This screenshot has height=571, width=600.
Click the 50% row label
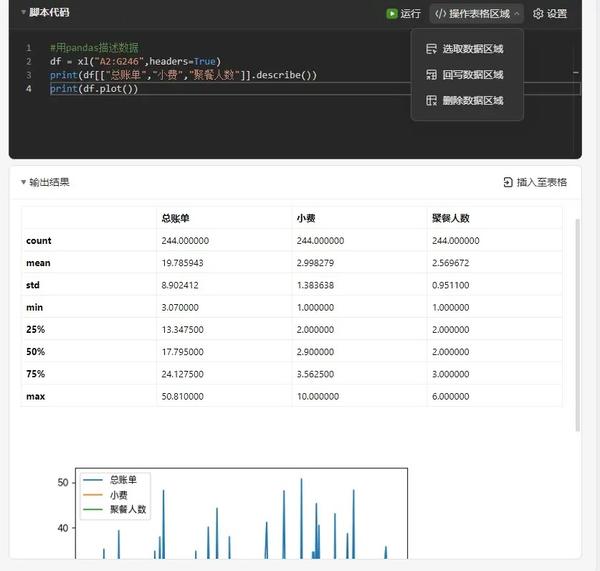point(35,352)
